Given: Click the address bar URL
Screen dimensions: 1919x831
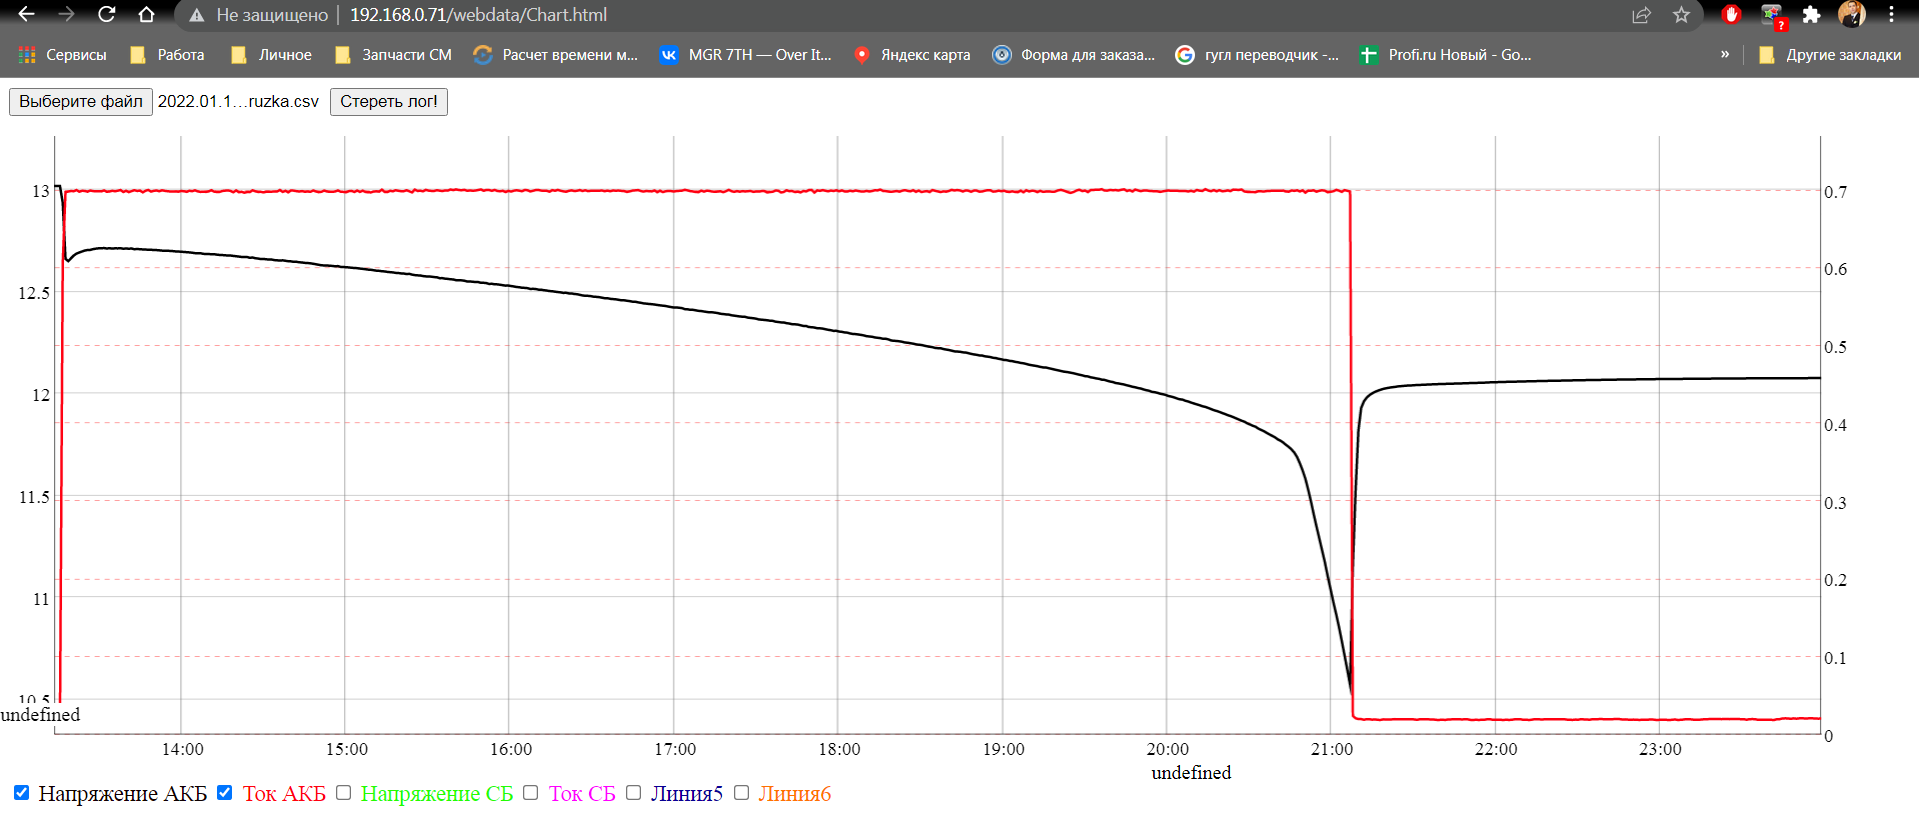Looking at the screenshot, I should pyautogui.click(x=478, y=15).
